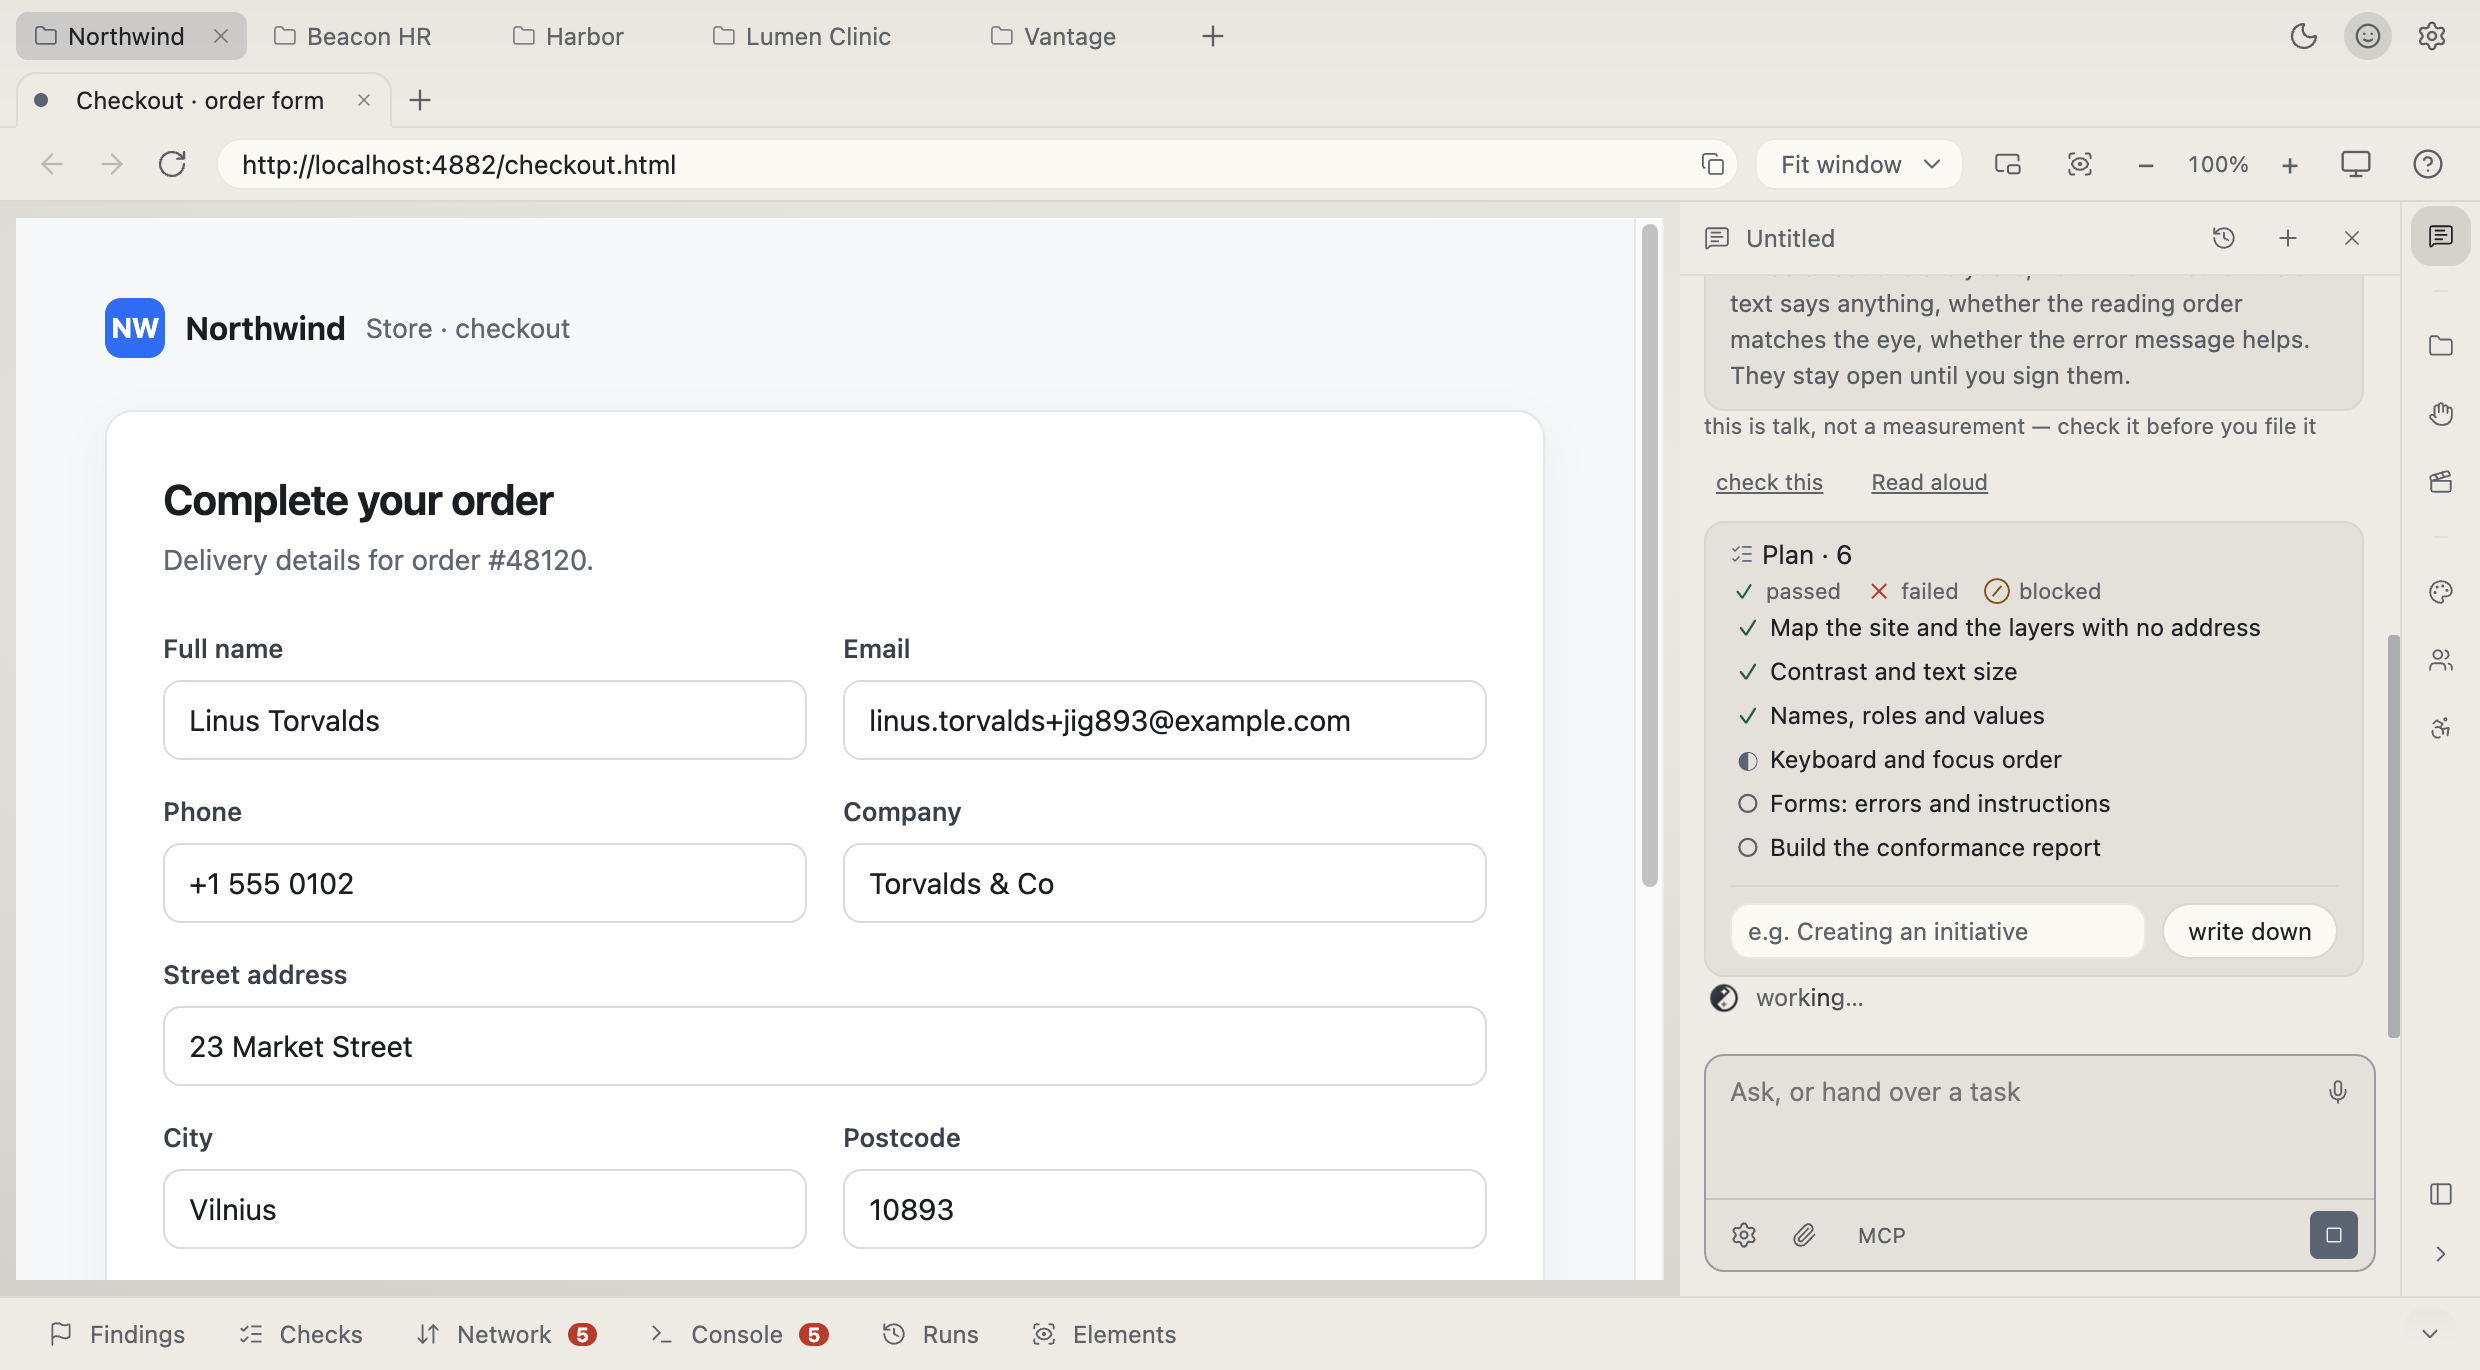
Task: Open the Findings bottom tab
Action: tap(118, 1334)
